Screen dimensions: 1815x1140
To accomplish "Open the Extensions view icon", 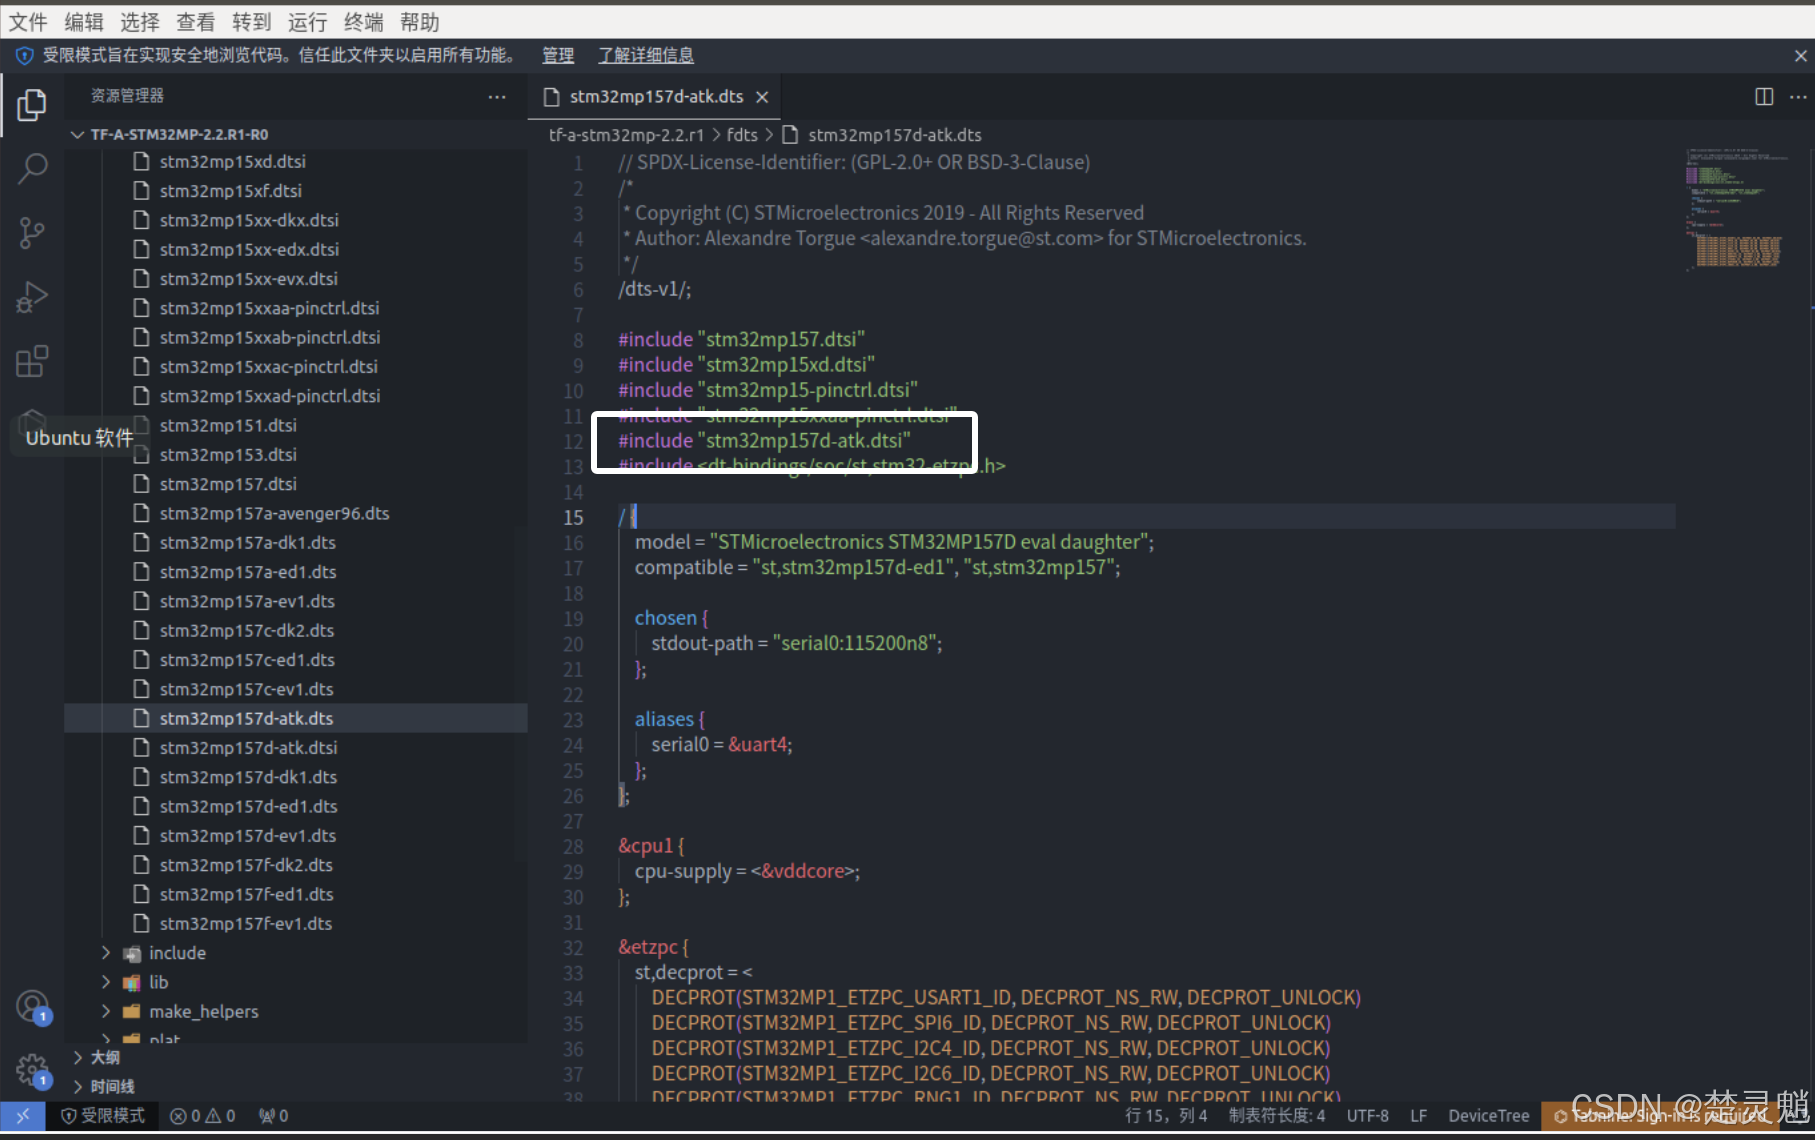I will coord(32,361).
